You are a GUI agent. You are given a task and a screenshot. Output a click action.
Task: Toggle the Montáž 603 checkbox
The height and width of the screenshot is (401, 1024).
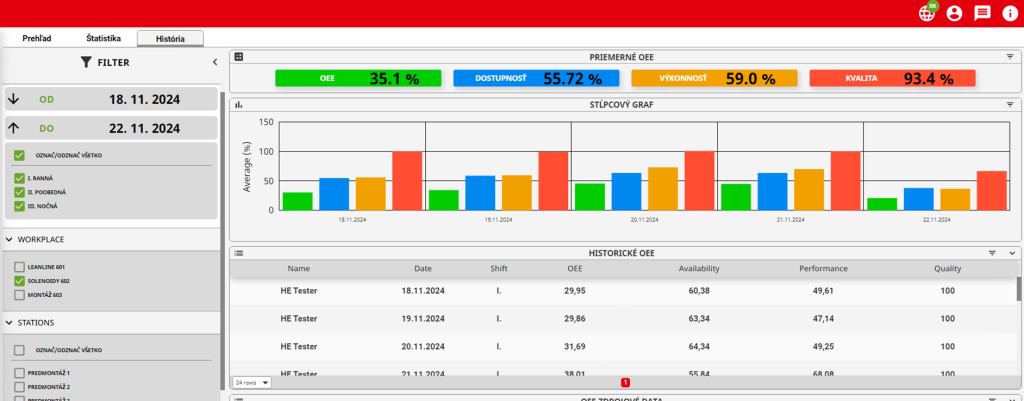(x=19, y=295)
